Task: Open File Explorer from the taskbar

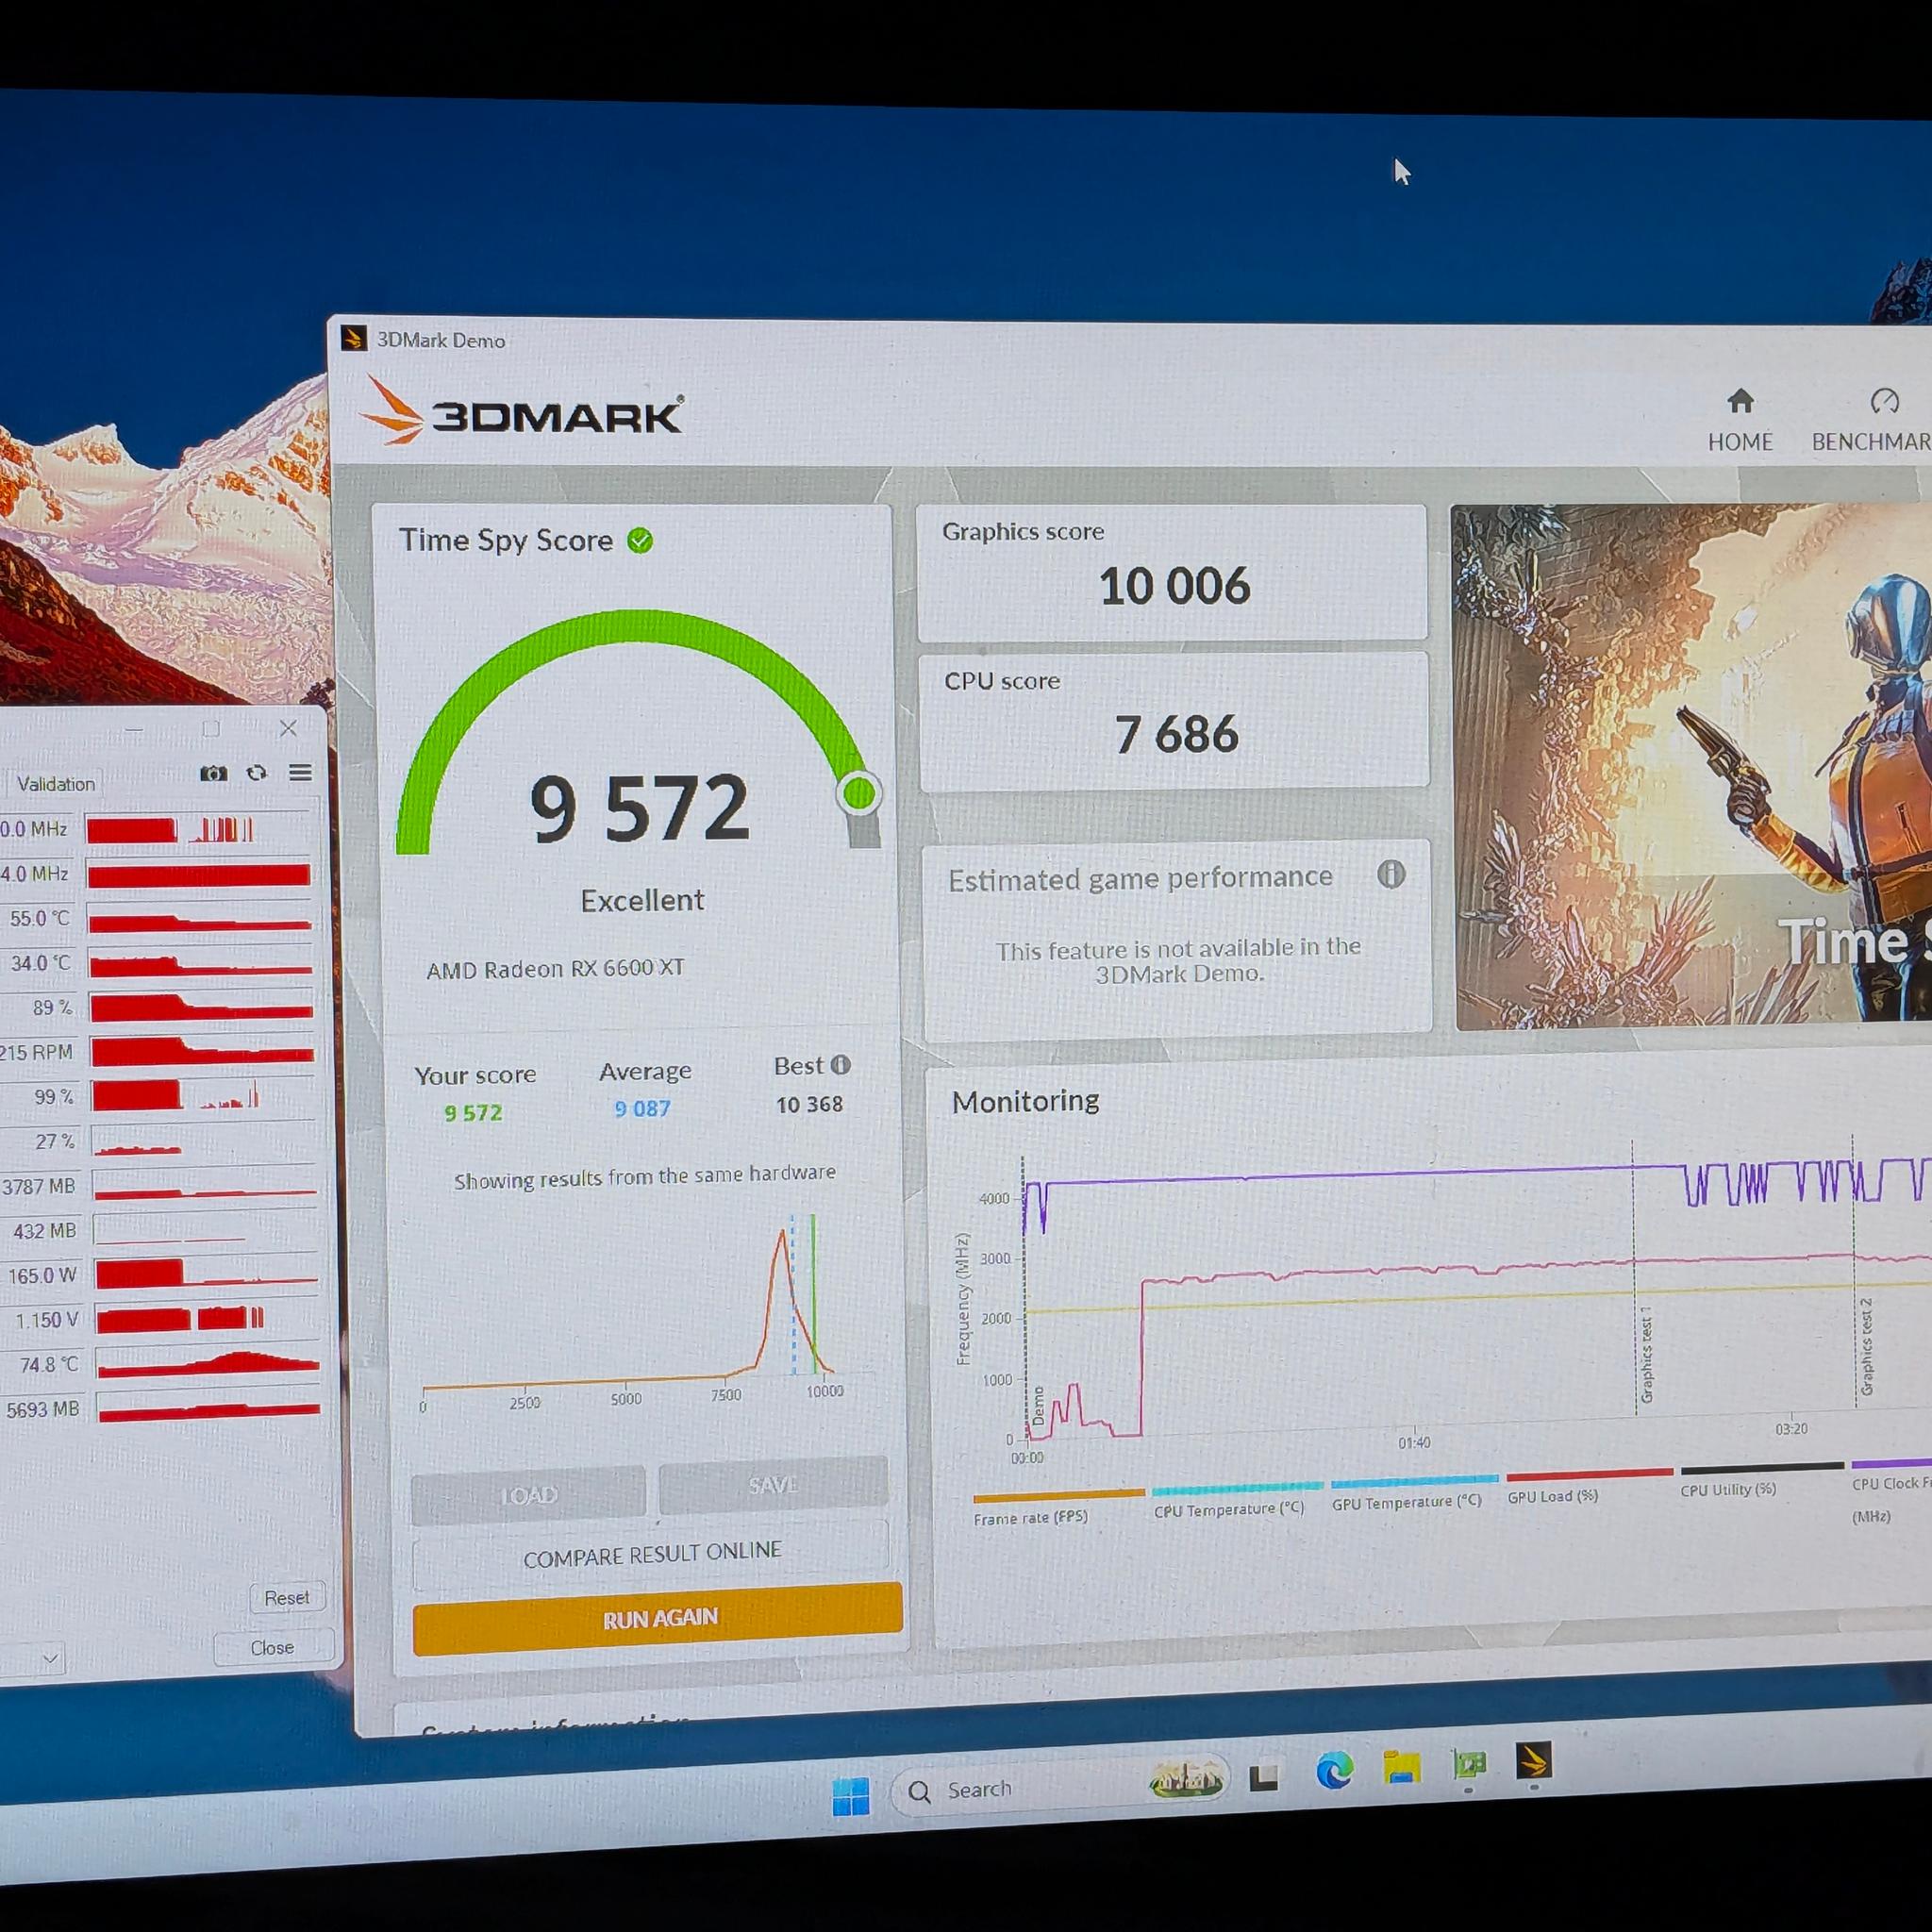Action: point(1401,1768)
